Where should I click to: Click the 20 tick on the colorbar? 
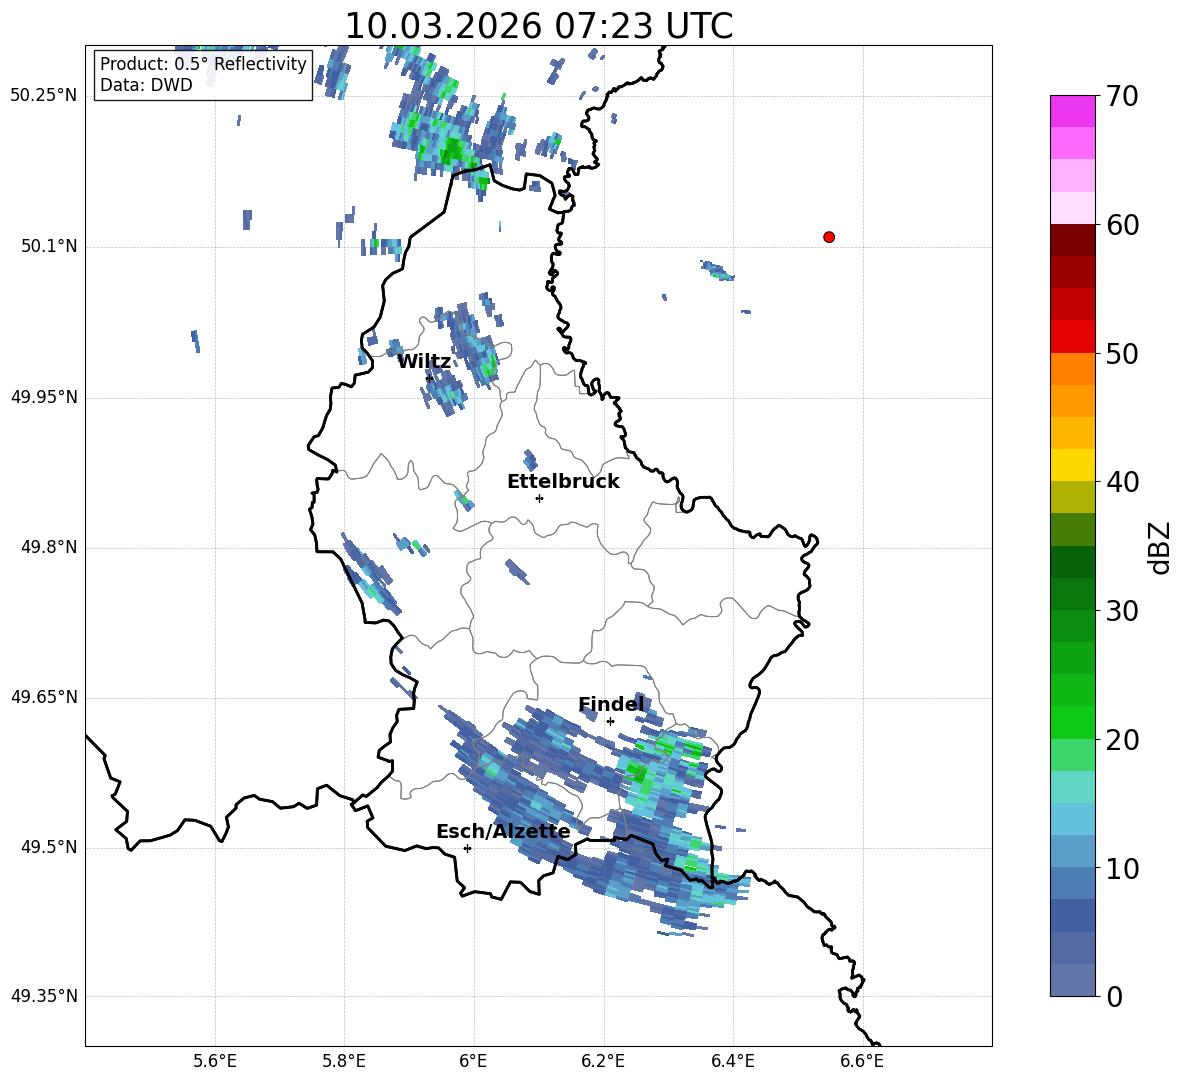(1122, 739)
